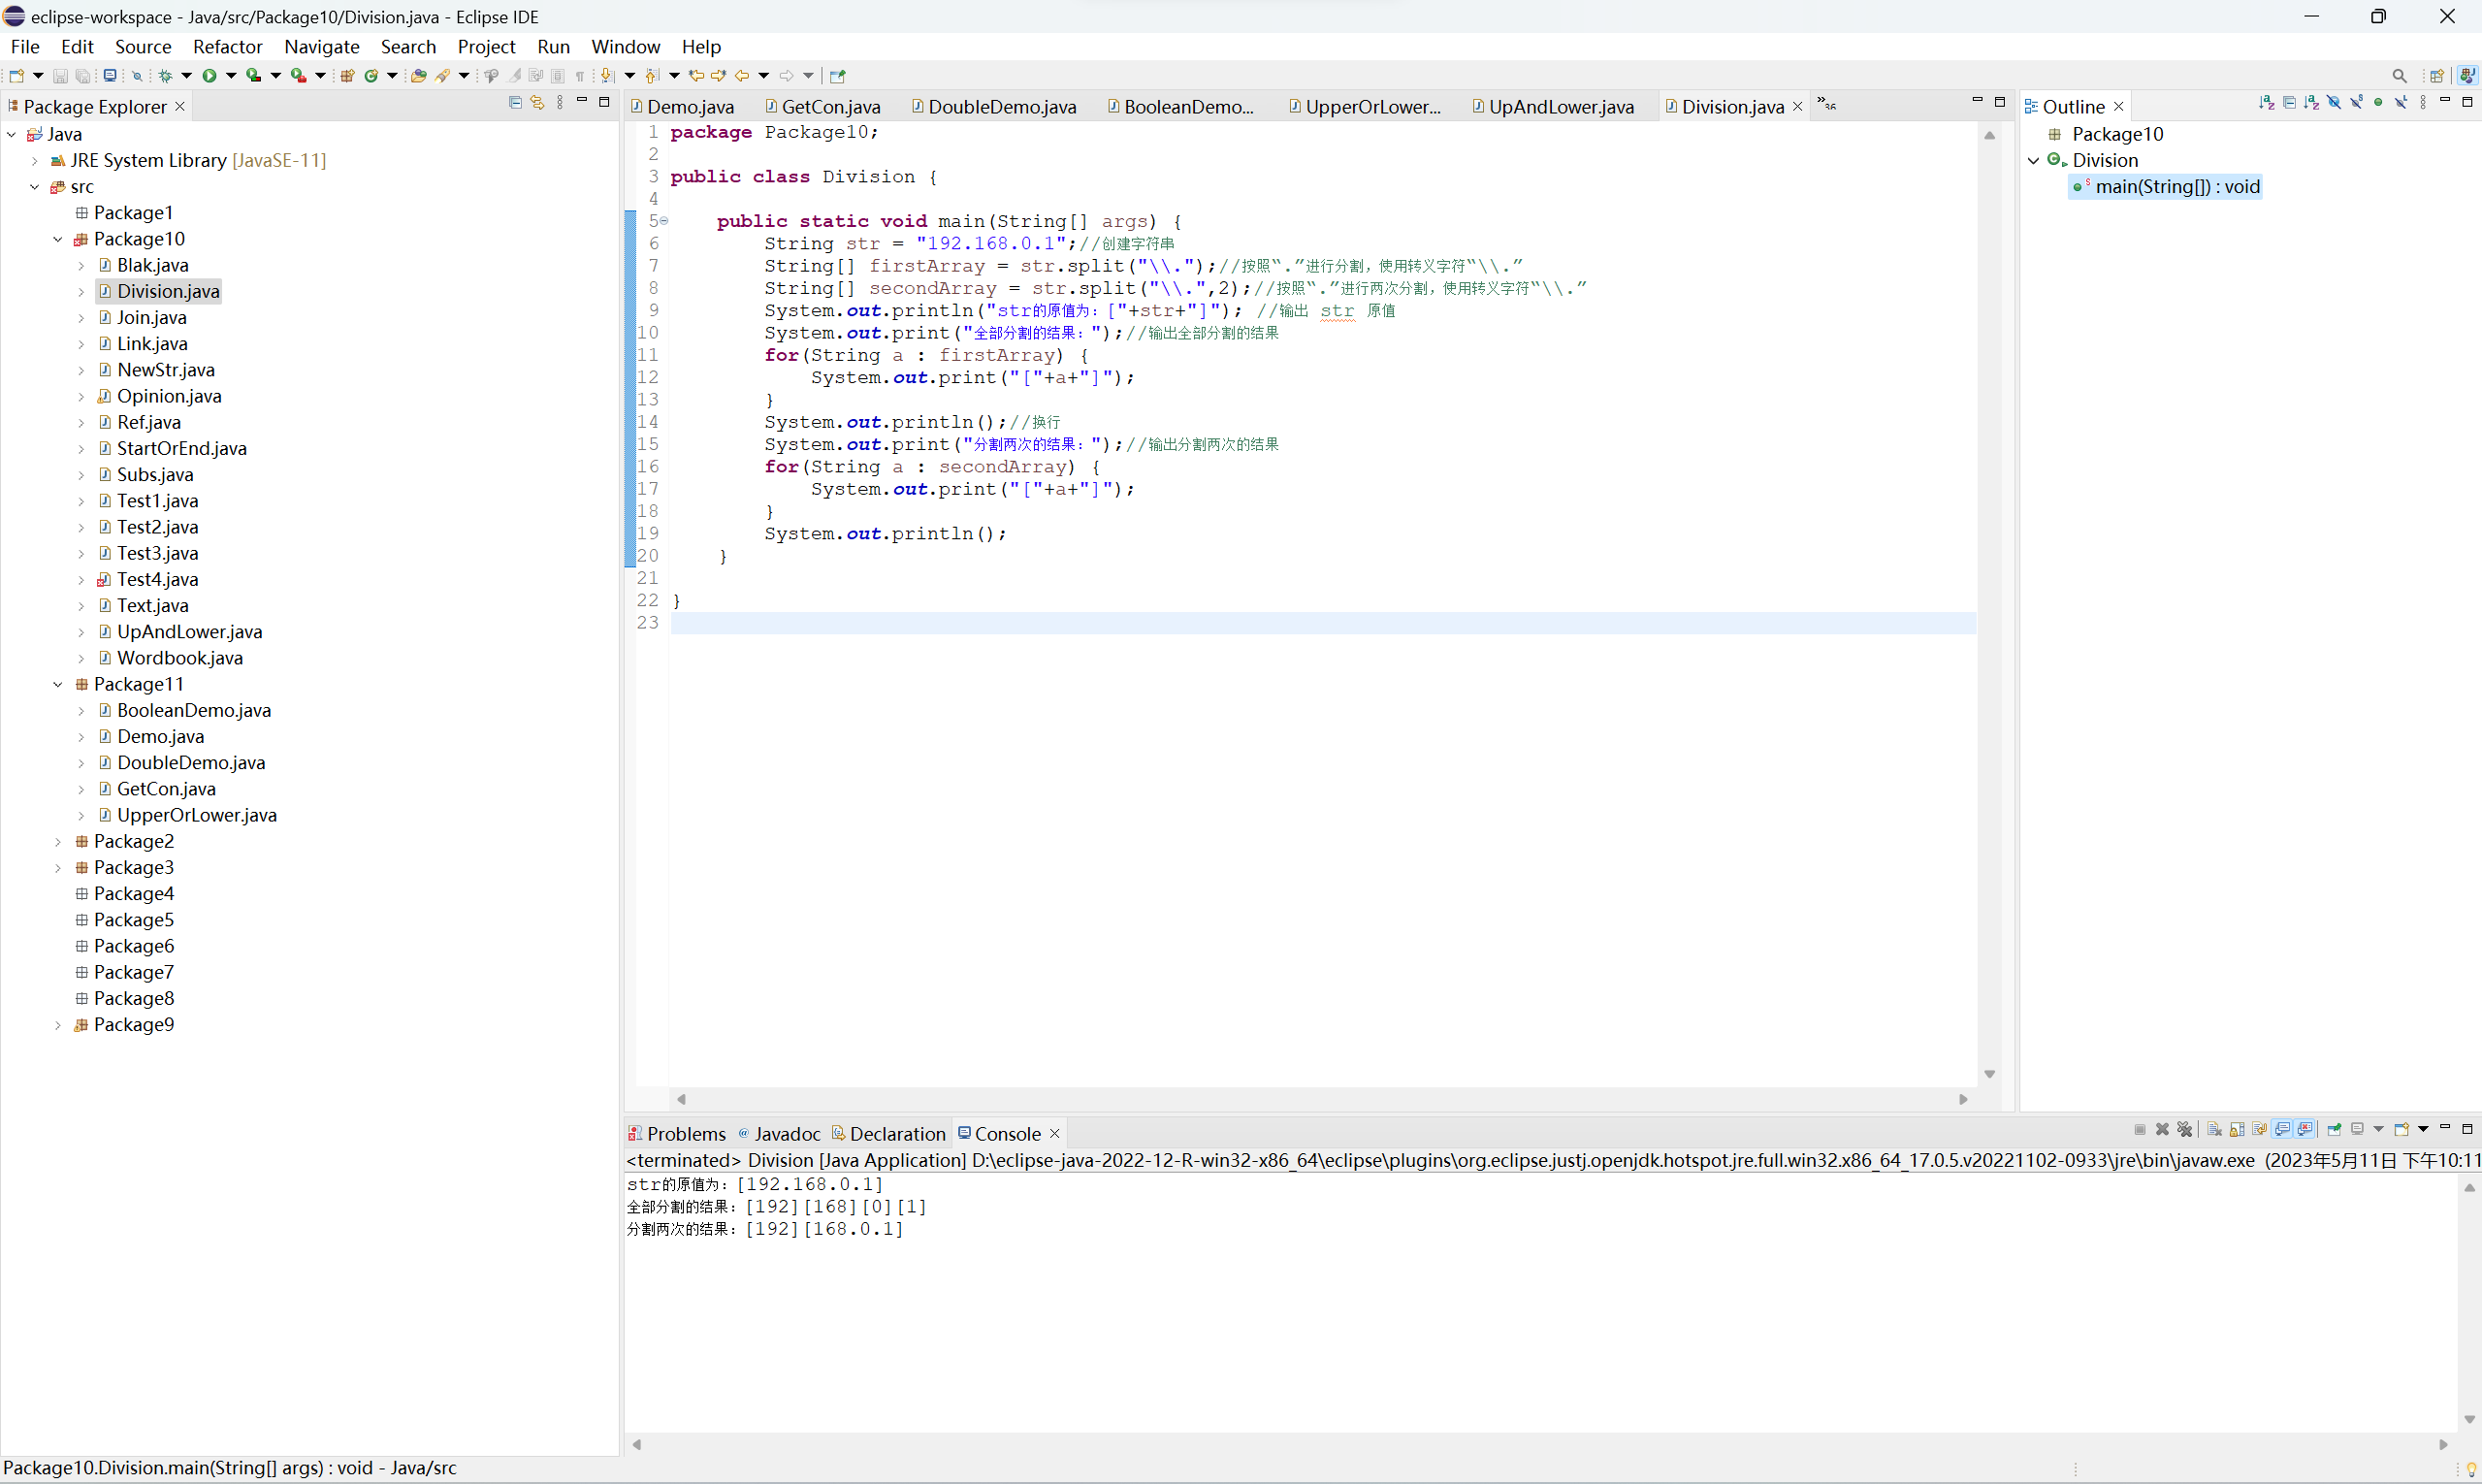
Task: Click the New file toolbar icon
Action: pos(16,76)
